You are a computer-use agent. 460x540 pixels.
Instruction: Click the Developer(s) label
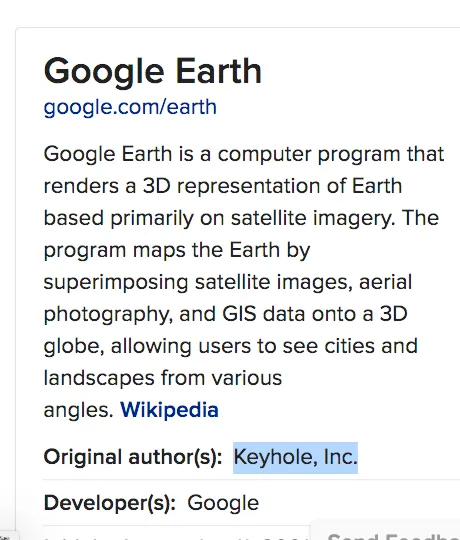(x=110, y=503)
